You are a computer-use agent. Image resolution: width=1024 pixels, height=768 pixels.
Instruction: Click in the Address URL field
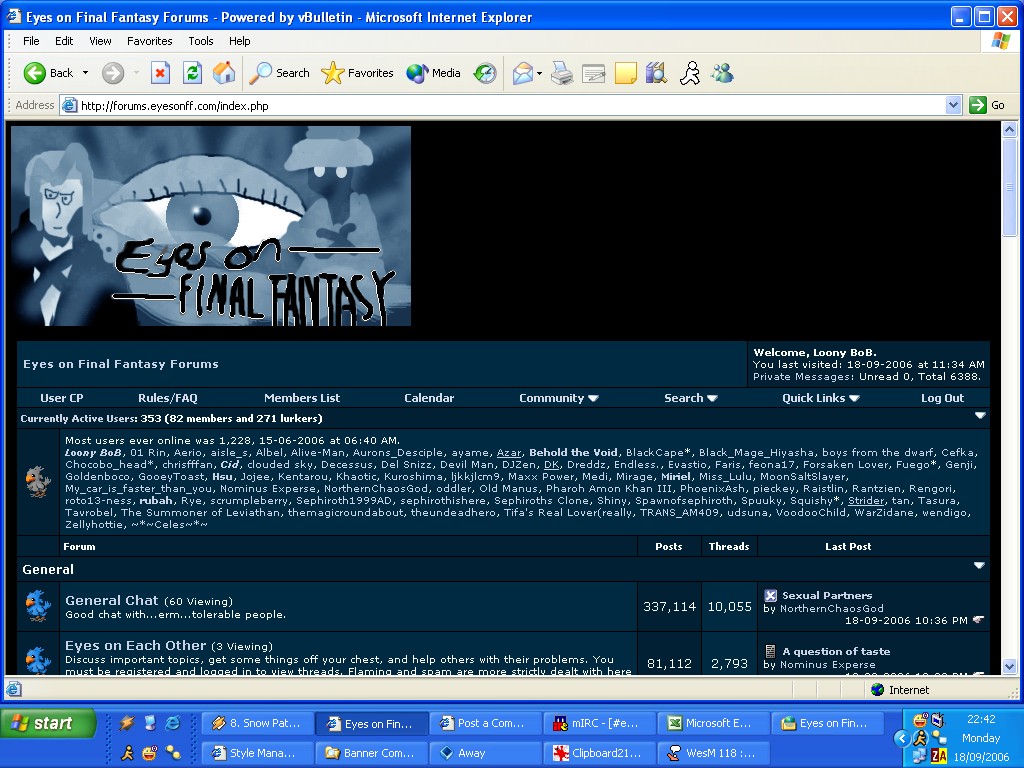coord(509,105)
